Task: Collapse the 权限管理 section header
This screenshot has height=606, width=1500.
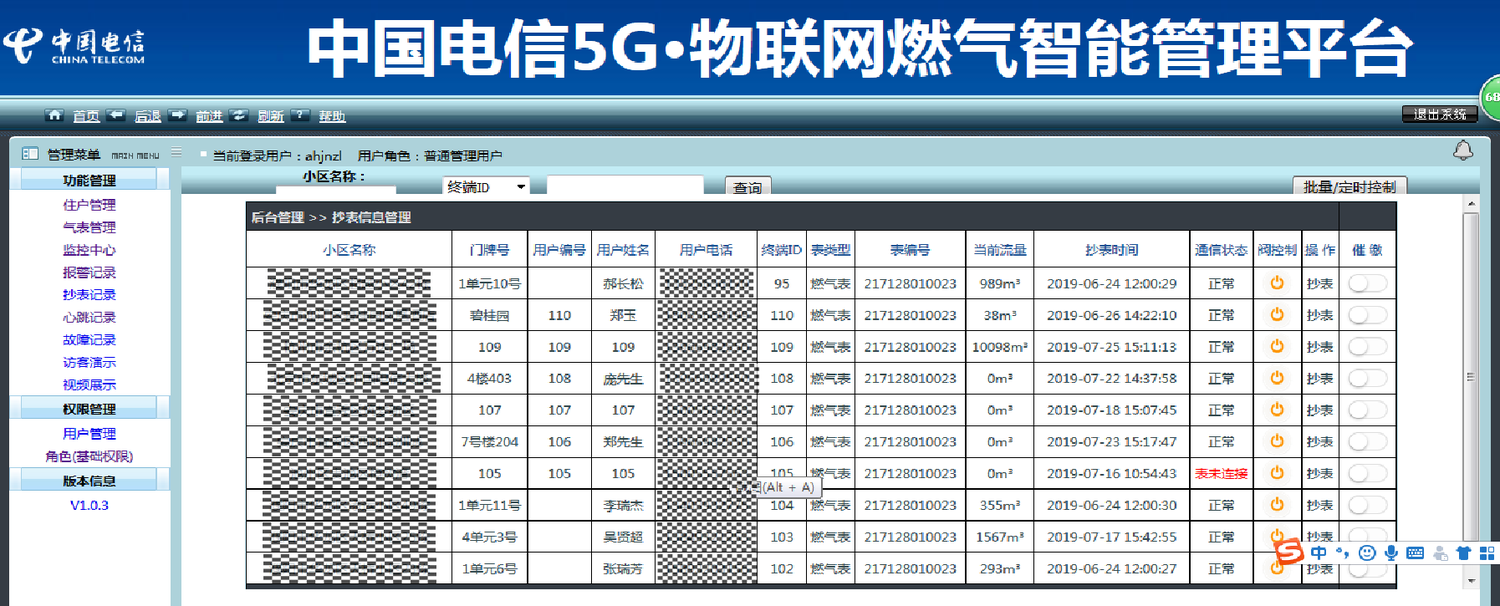Action: [90, 408]
